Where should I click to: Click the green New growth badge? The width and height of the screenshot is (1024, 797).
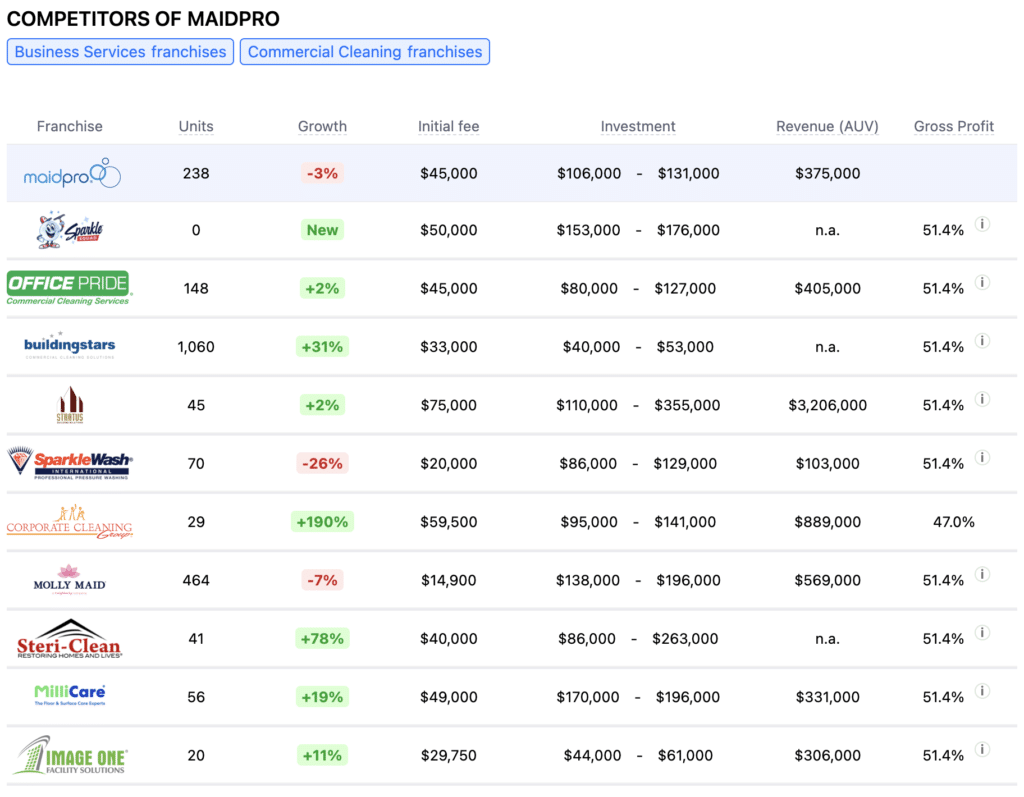[x=322, y=230]
